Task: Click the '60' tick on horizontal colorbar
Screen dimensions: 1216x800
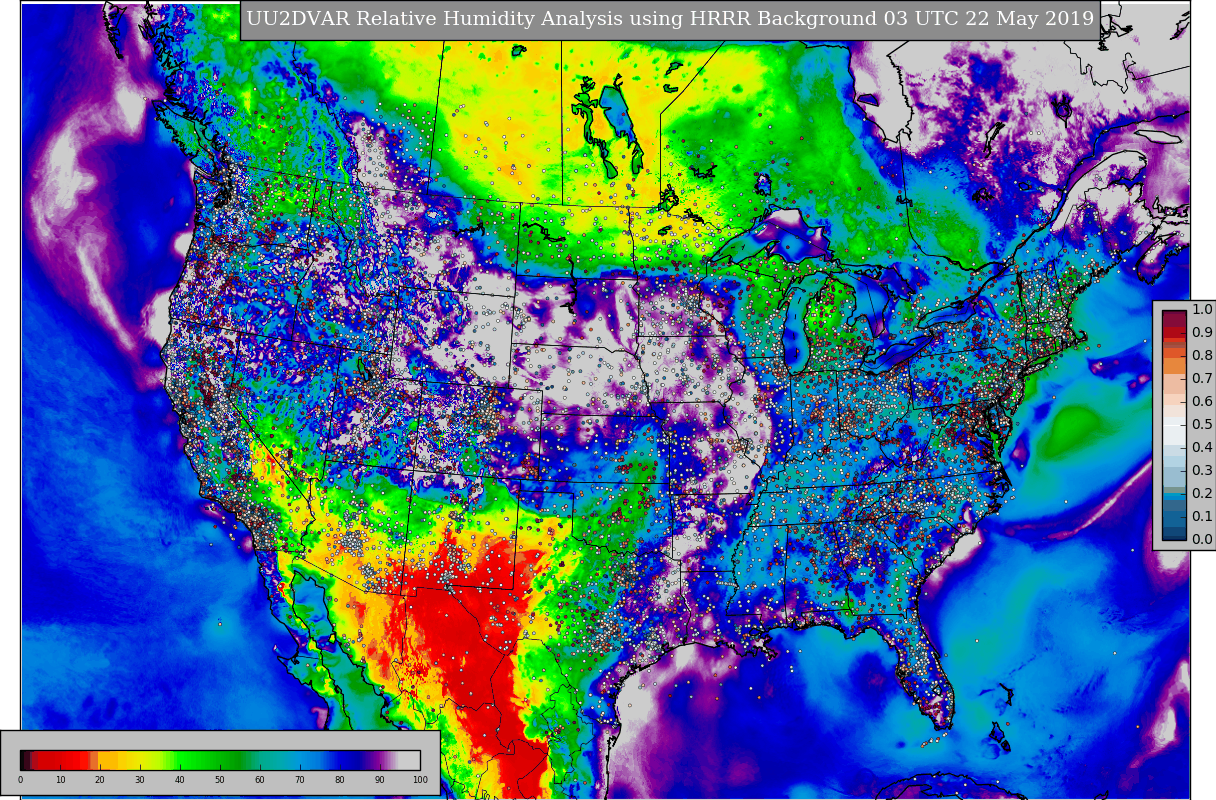Action: [x=260, y=780]
